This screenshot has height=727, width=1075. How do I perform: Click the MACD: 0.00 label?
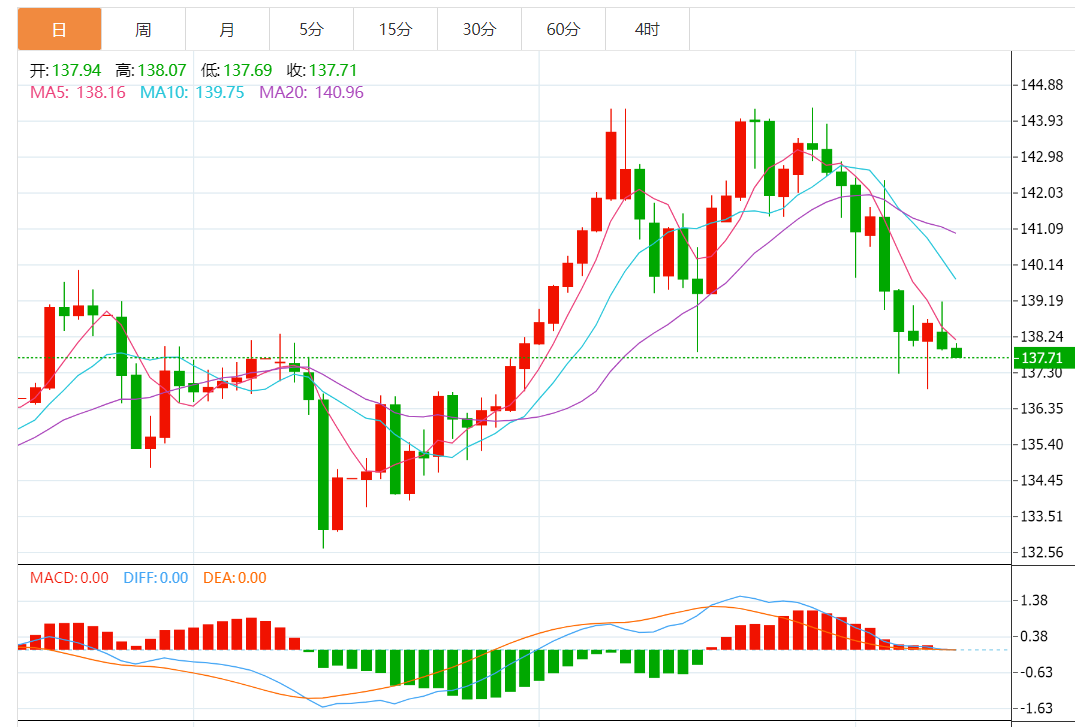point(69,577)
